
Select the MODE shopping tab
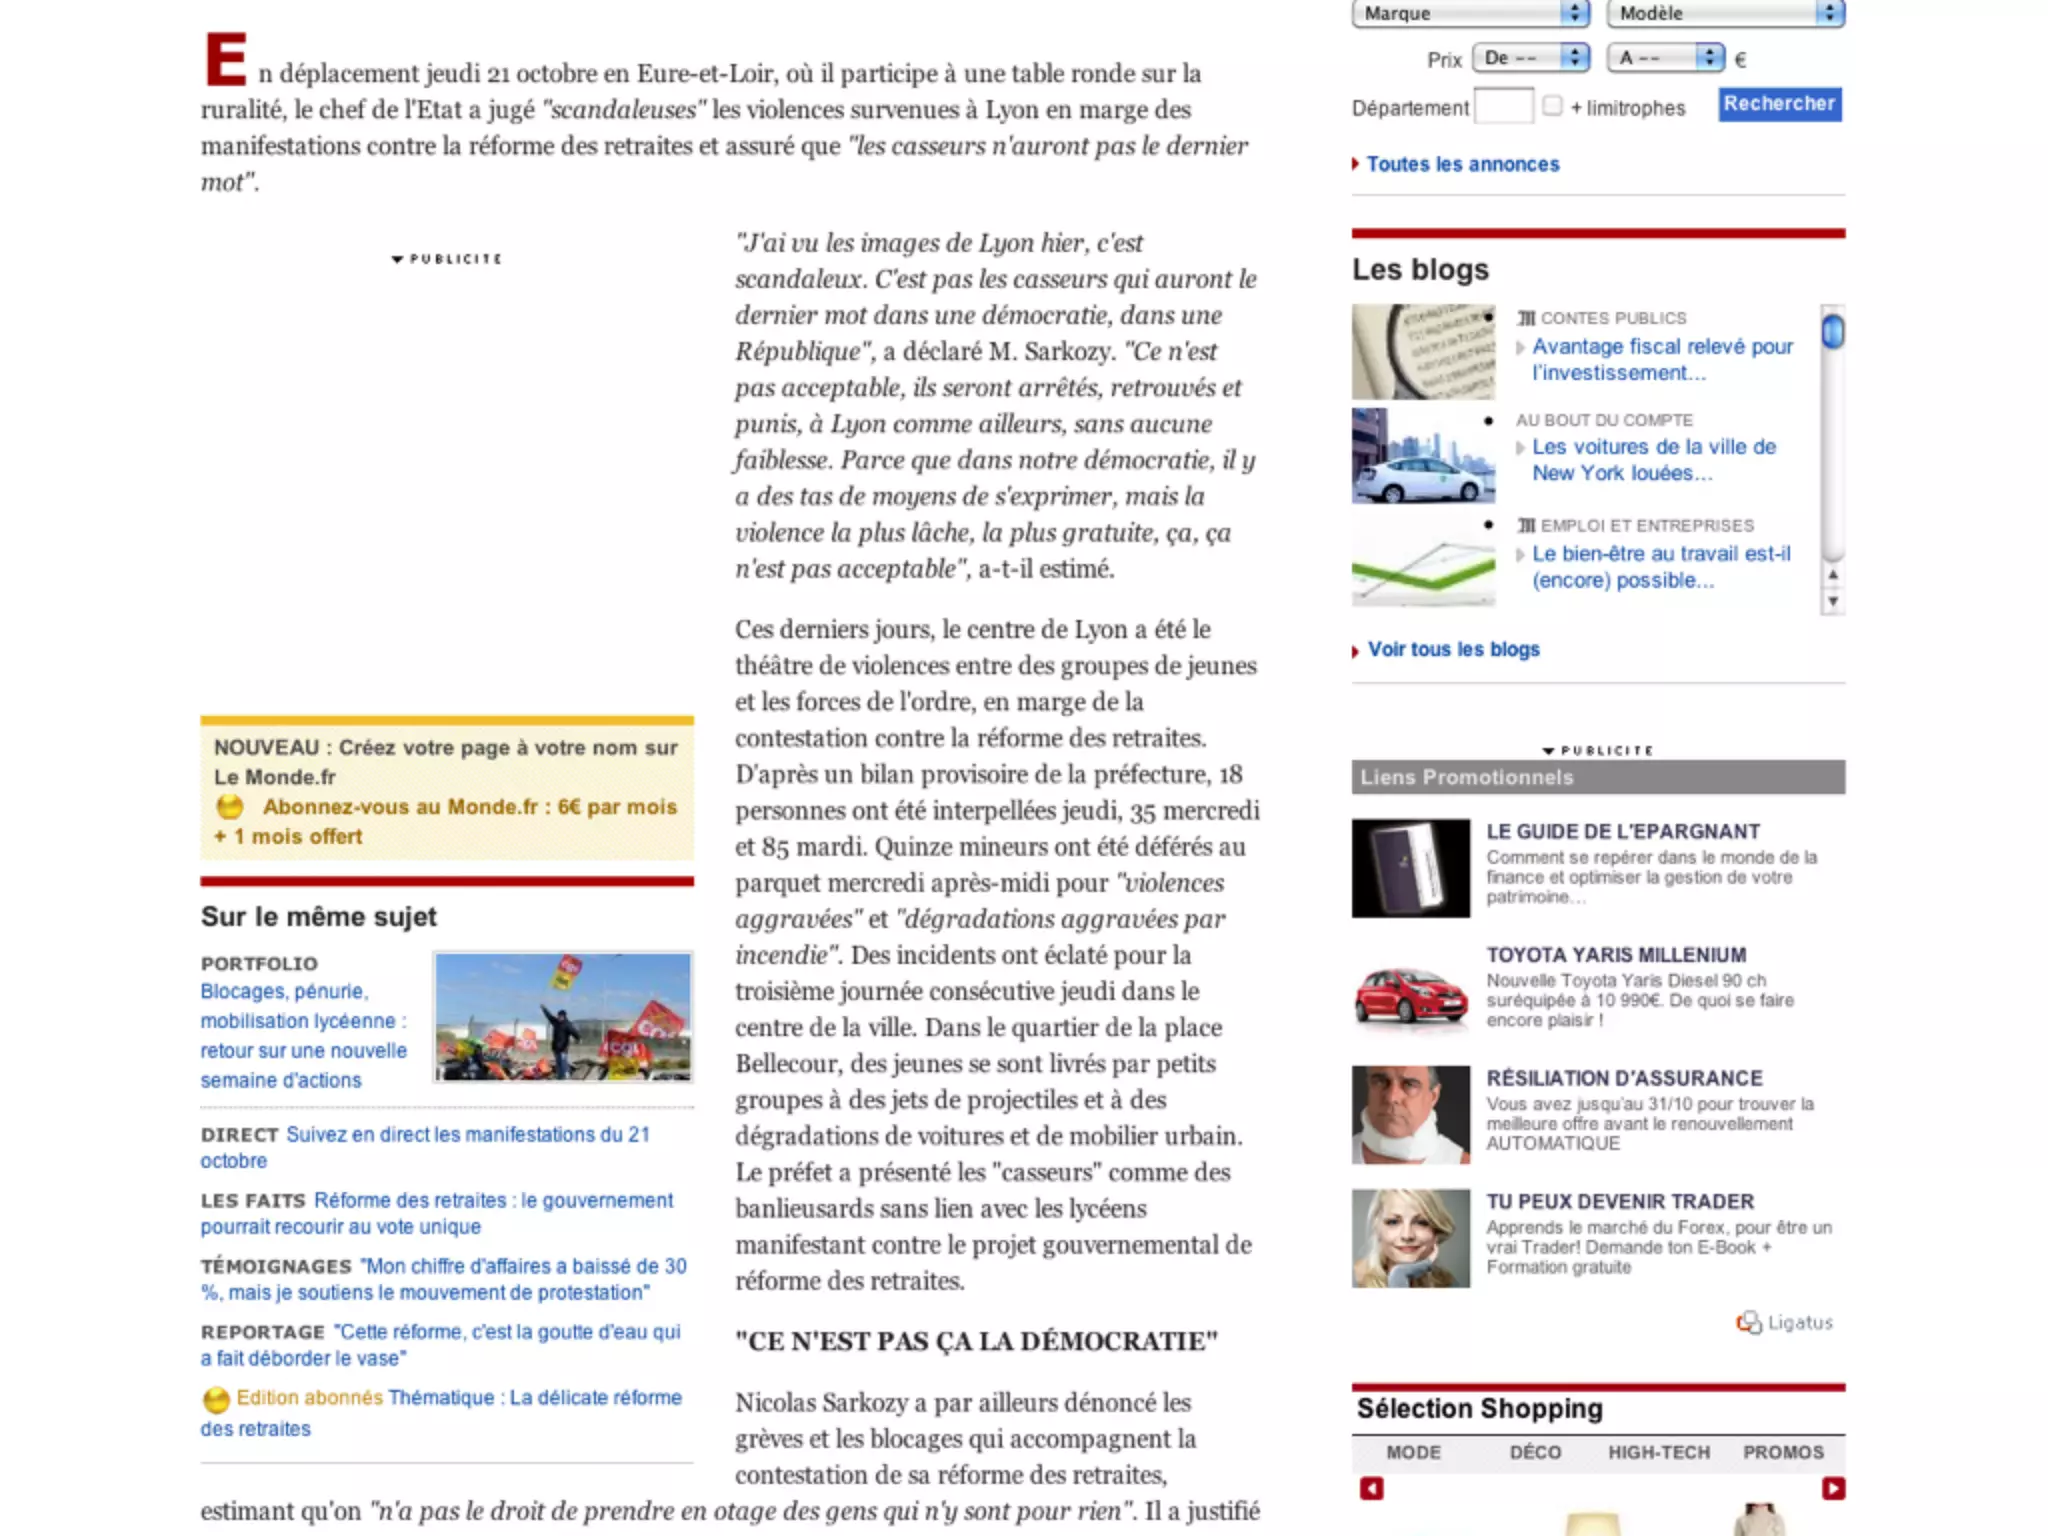coord(1413,1452)
